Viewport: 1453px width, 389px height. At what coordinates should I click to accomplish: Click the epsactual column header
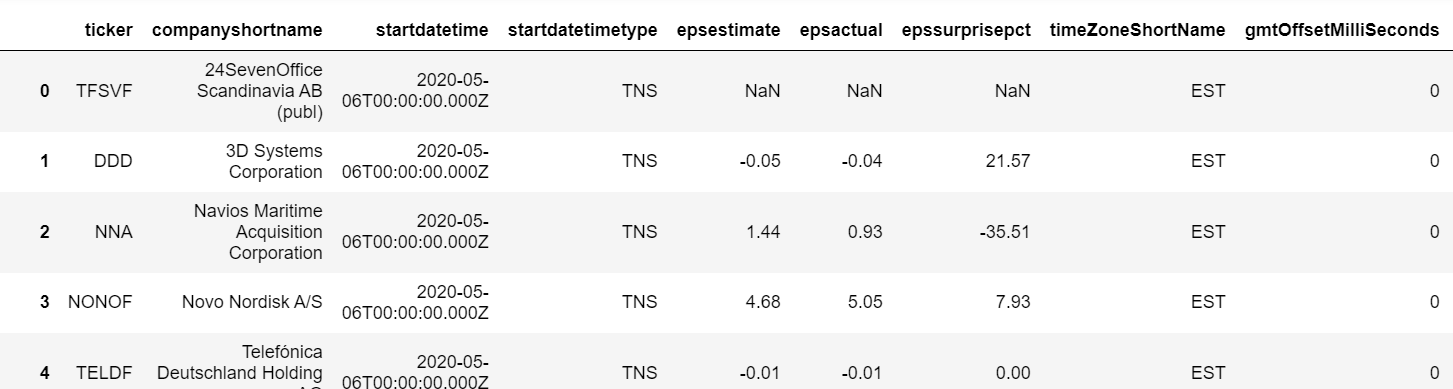[841, 30]
